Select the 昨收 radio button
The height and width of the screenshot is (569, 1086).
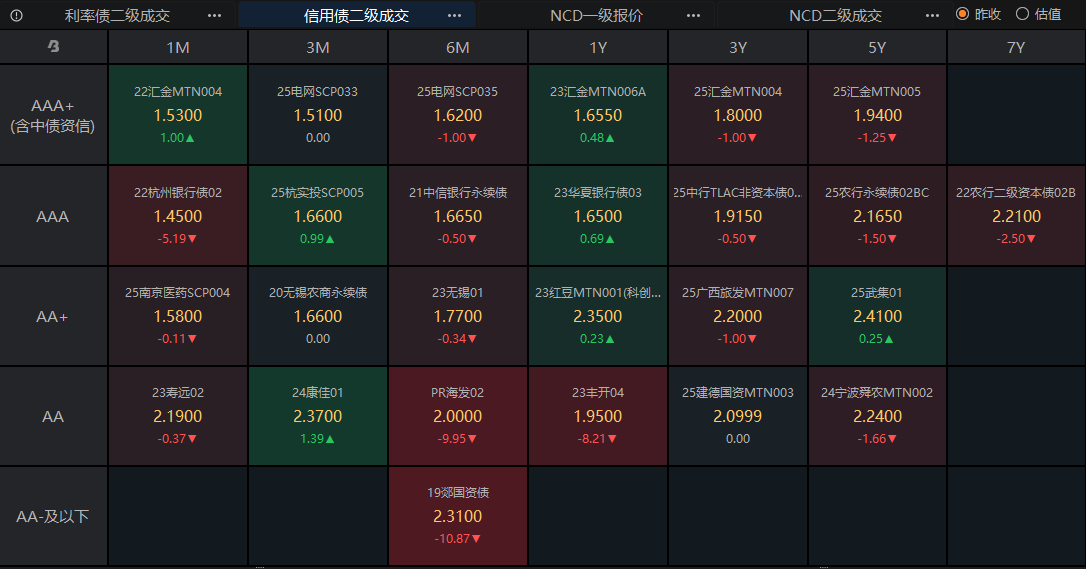962,14
